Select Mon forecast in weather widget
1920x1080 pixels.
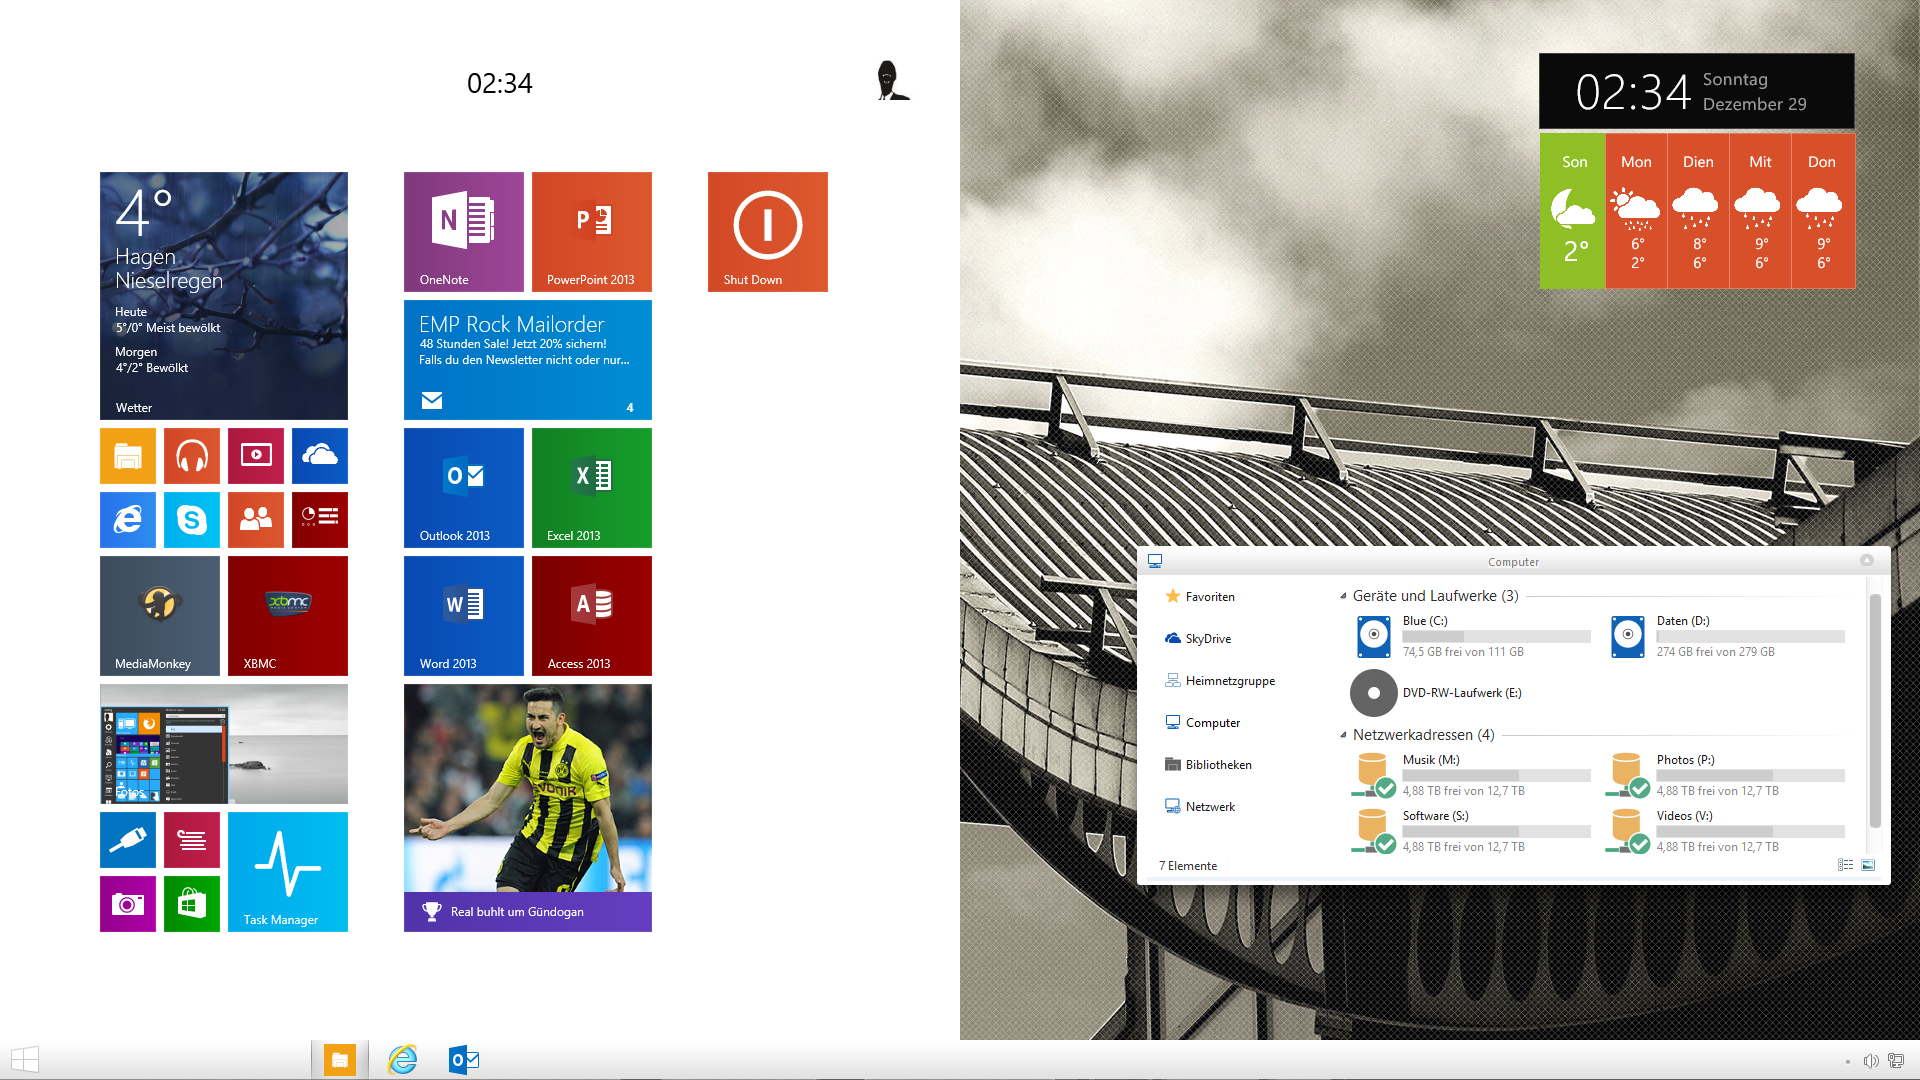(x=1636, y=211)
